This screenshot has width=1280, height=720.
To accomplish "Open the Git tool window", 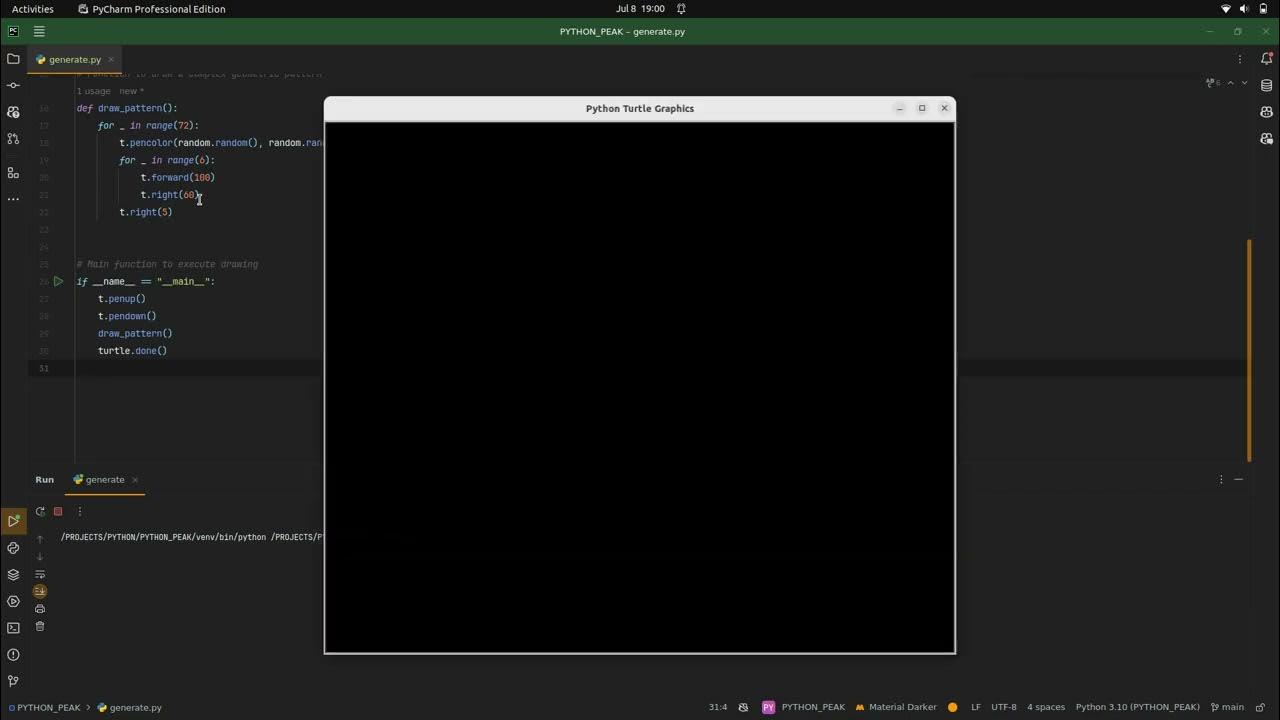I will (x=13, y=681).
